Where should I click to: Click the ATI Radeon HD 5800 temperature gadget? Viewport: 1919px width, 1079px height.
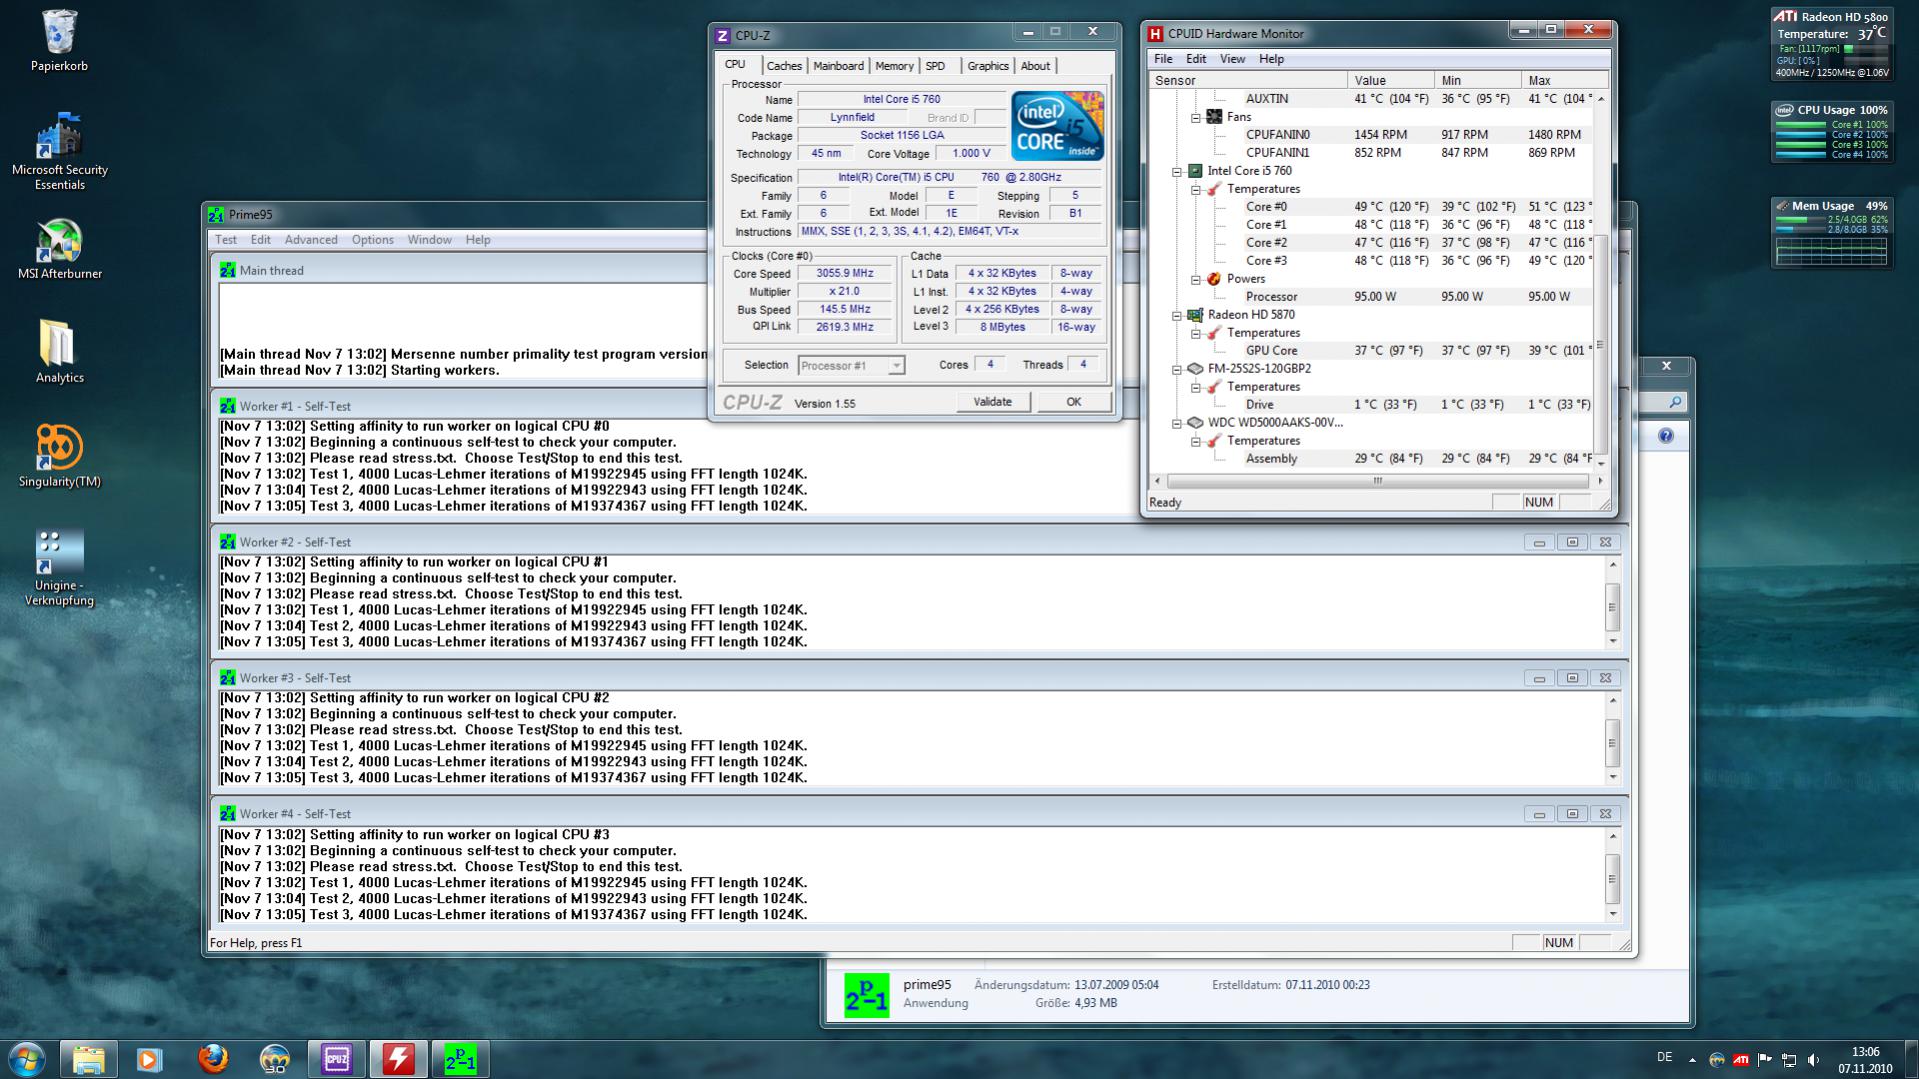(x=1832, y=44)
